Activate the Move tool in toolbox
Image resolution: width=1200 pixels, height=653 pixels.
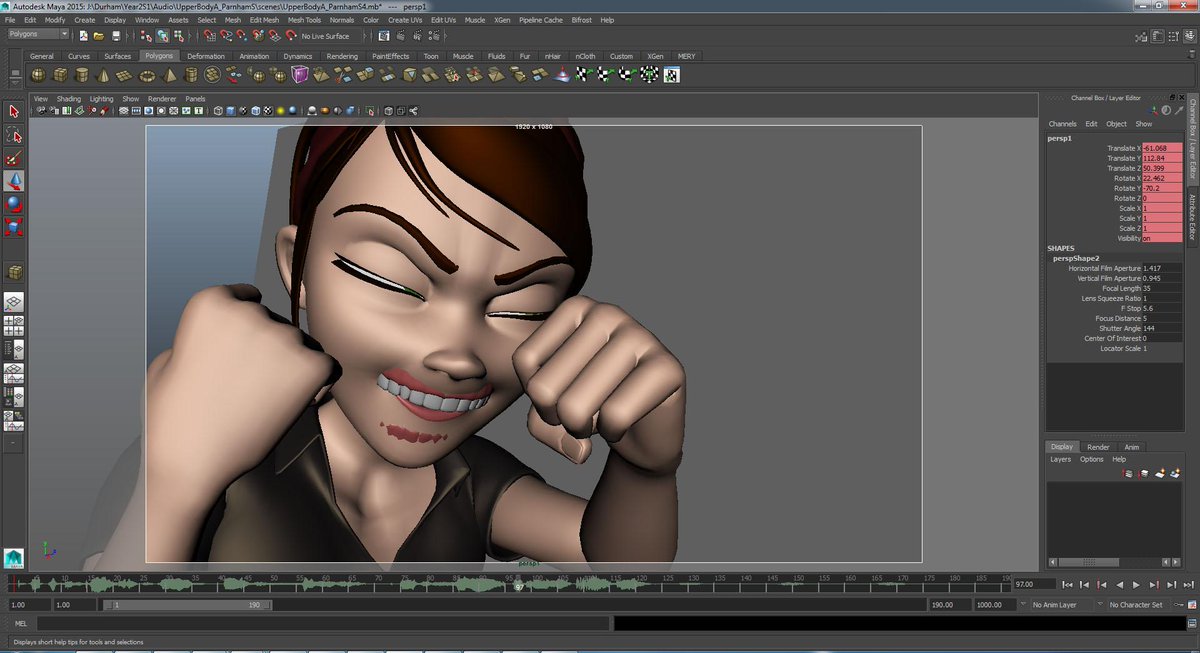pos(14,181)
